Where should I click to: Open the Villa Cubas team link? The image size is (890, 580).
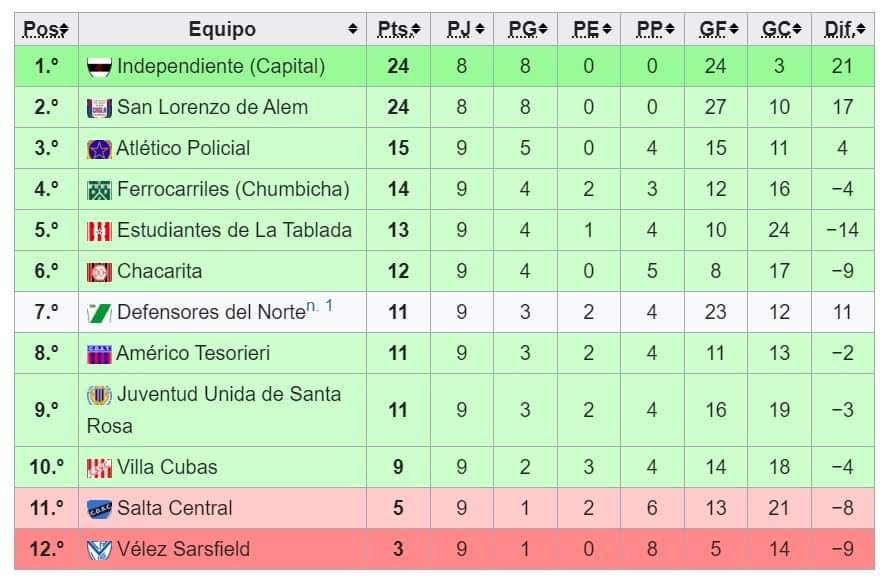coord(167,467)
